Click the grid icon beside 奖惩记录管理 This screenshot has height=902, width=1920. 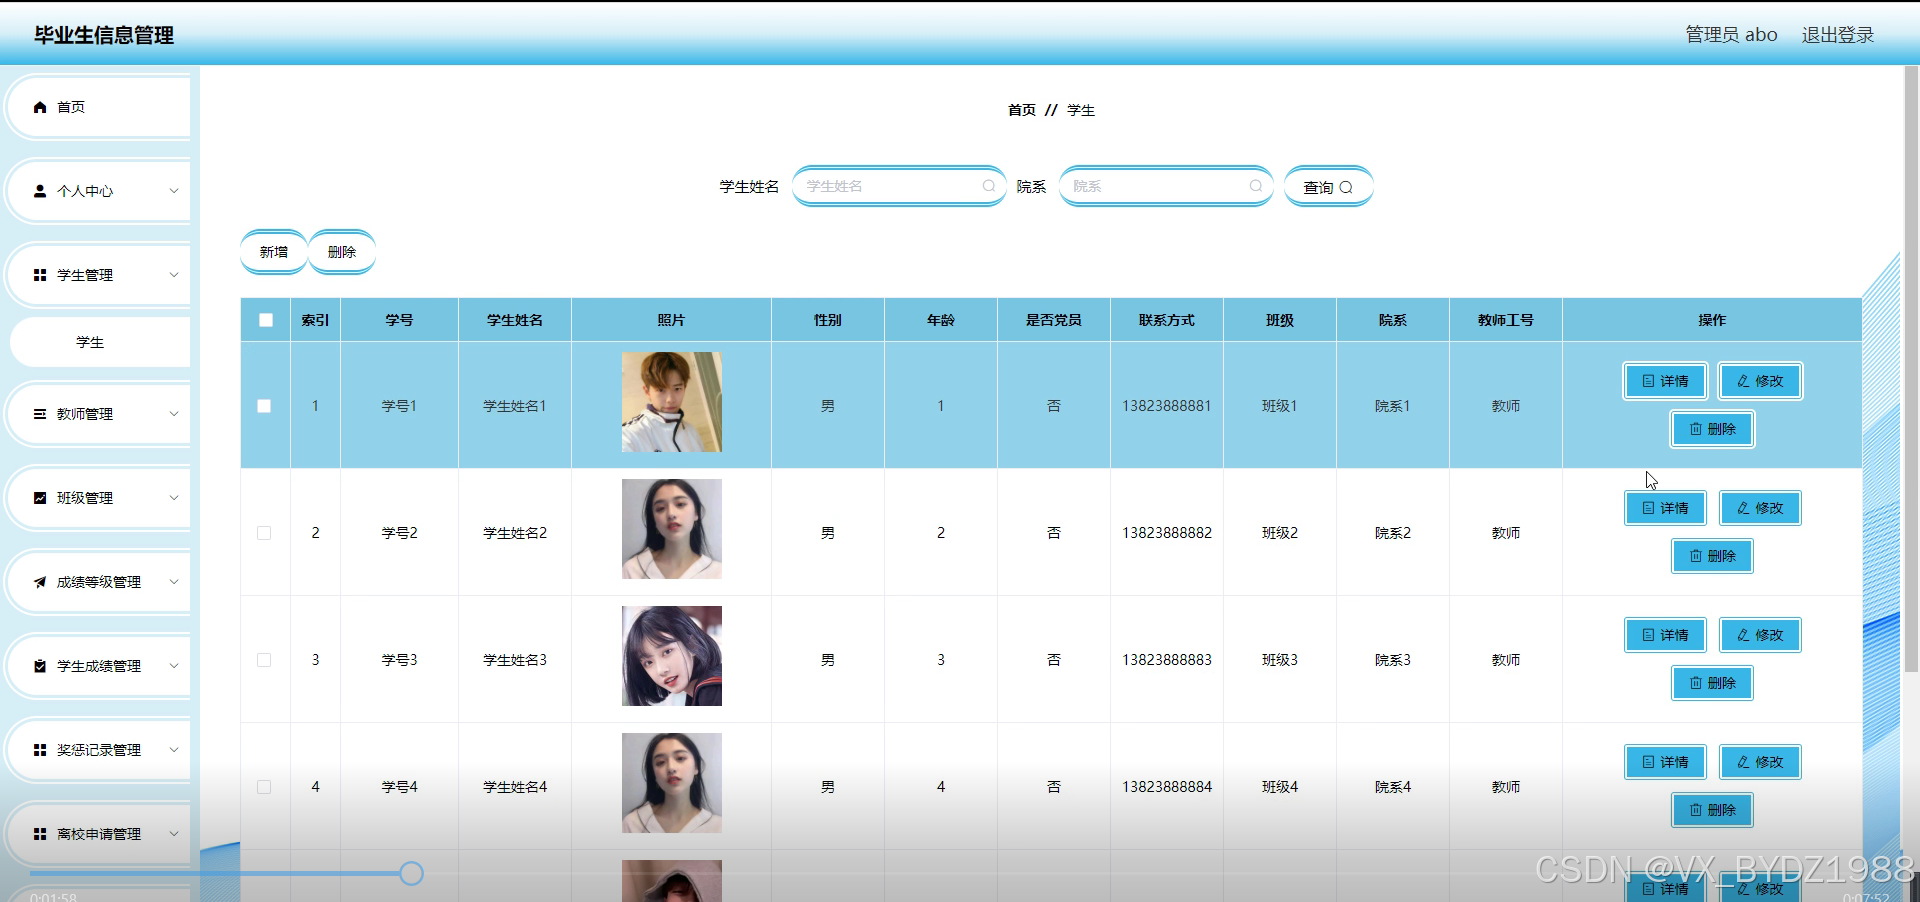click(x=40, y=750)
